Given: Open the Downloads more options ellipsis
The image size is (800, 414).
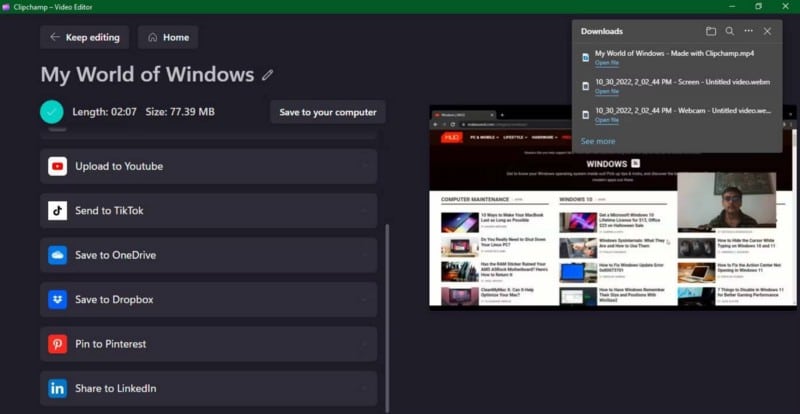Looking at the screenshot, I should point(748,31).
